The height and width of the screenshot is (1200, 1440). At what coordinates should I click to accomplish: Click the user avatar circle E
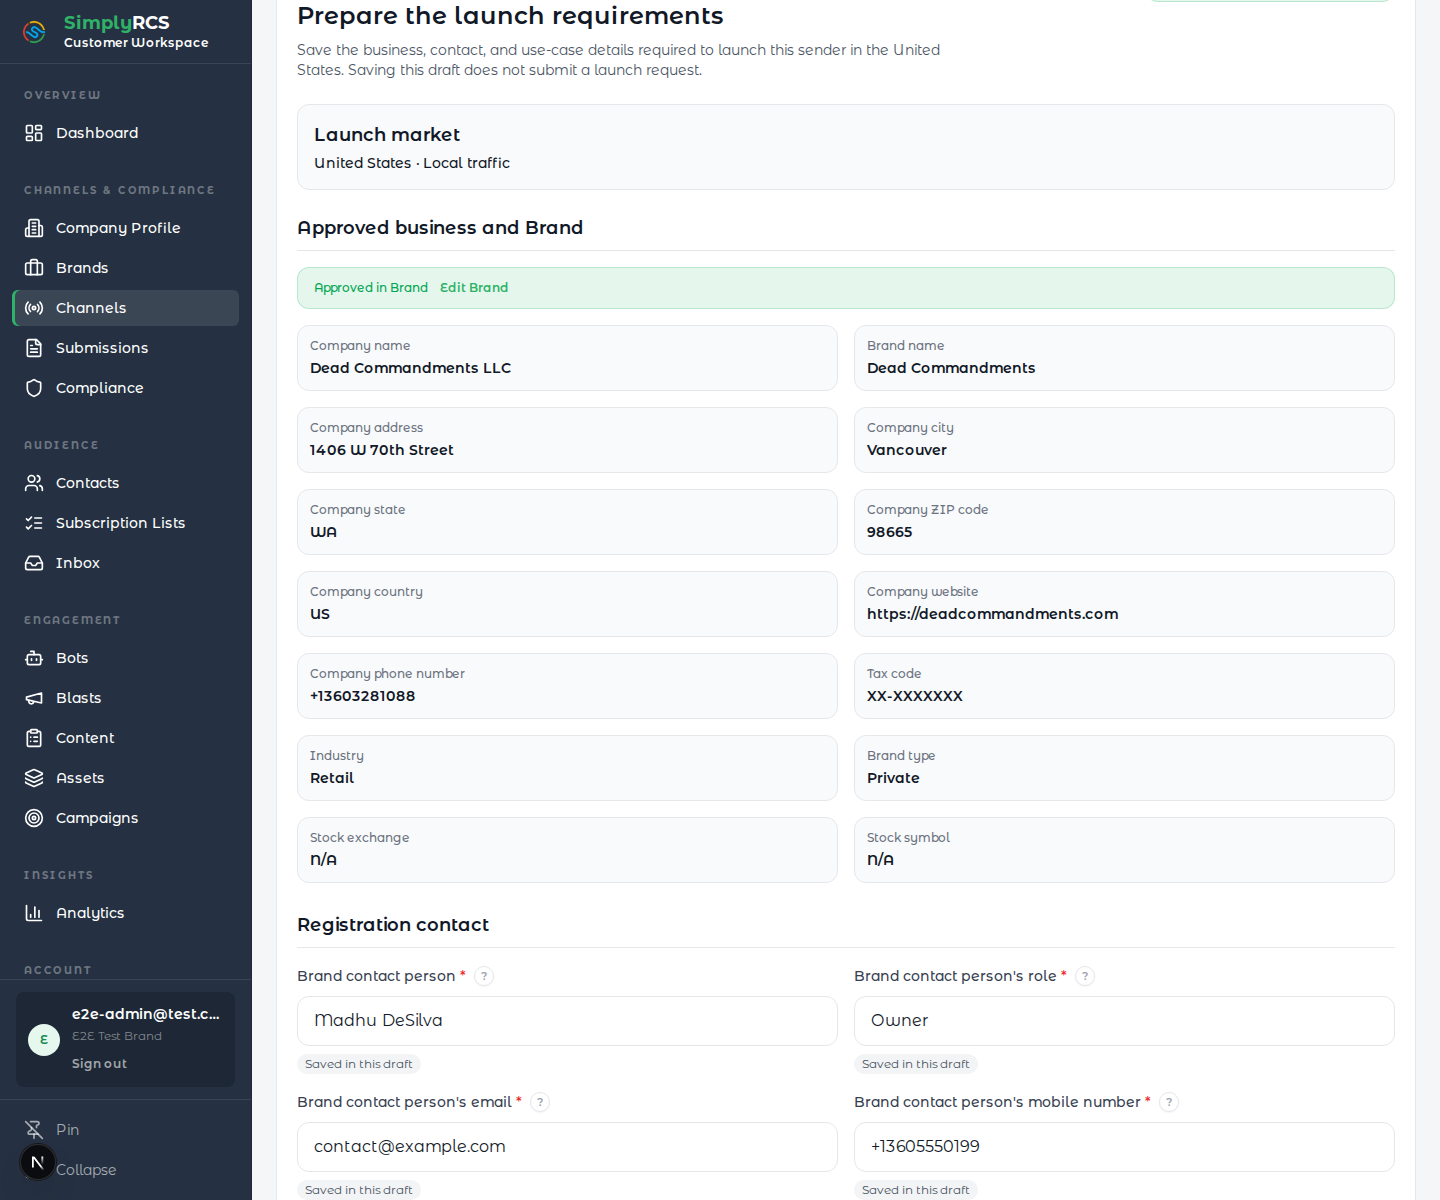click(44, 1040)
